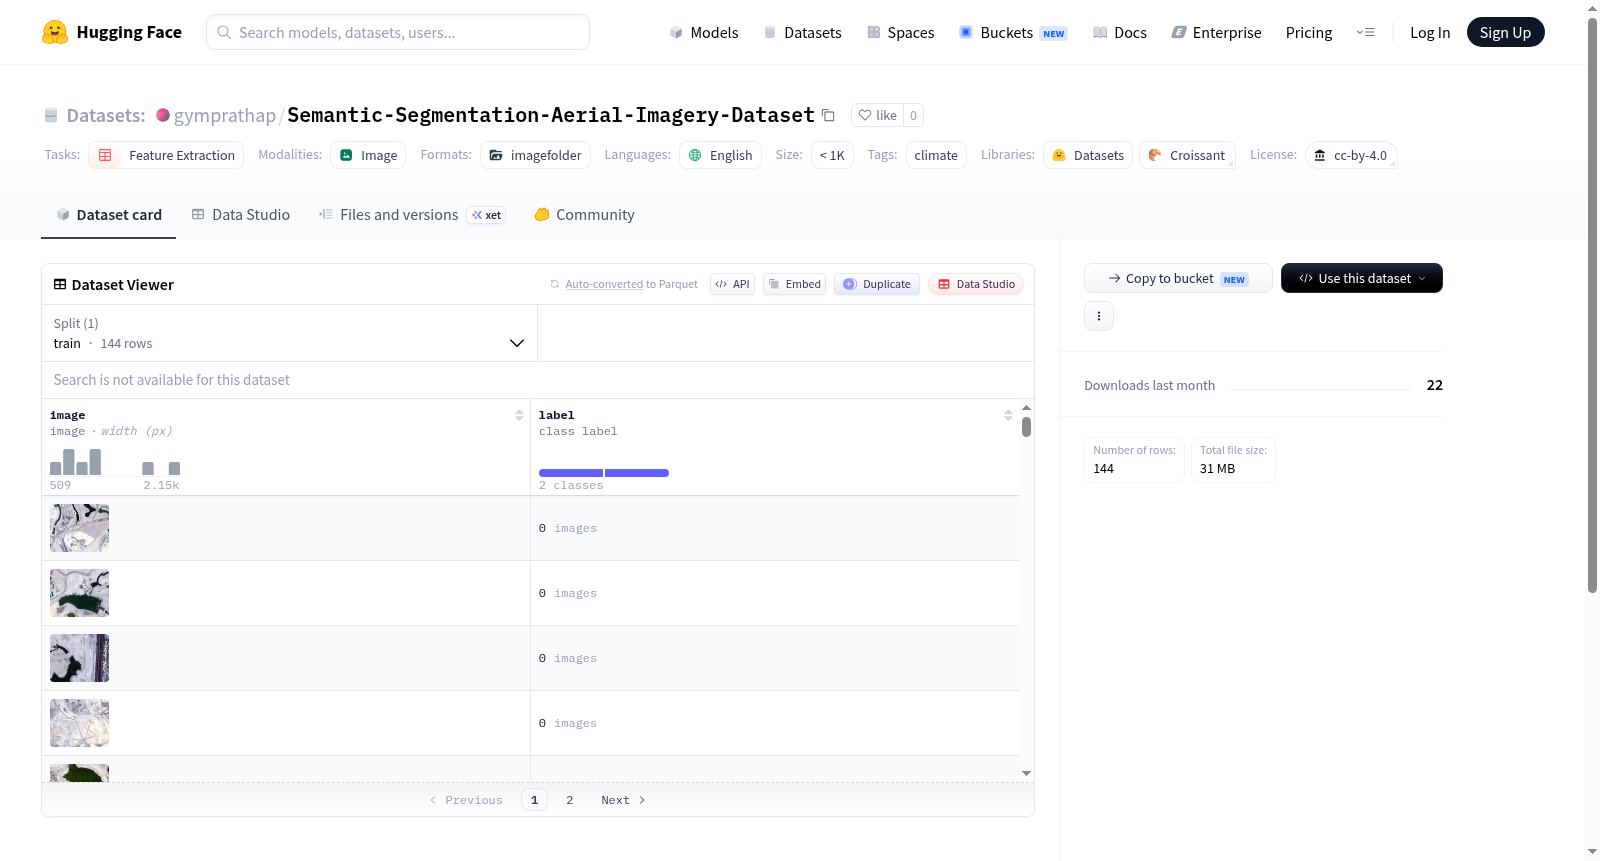
Task: Expand the train split dropdown
Action: [x=289, y=333]
